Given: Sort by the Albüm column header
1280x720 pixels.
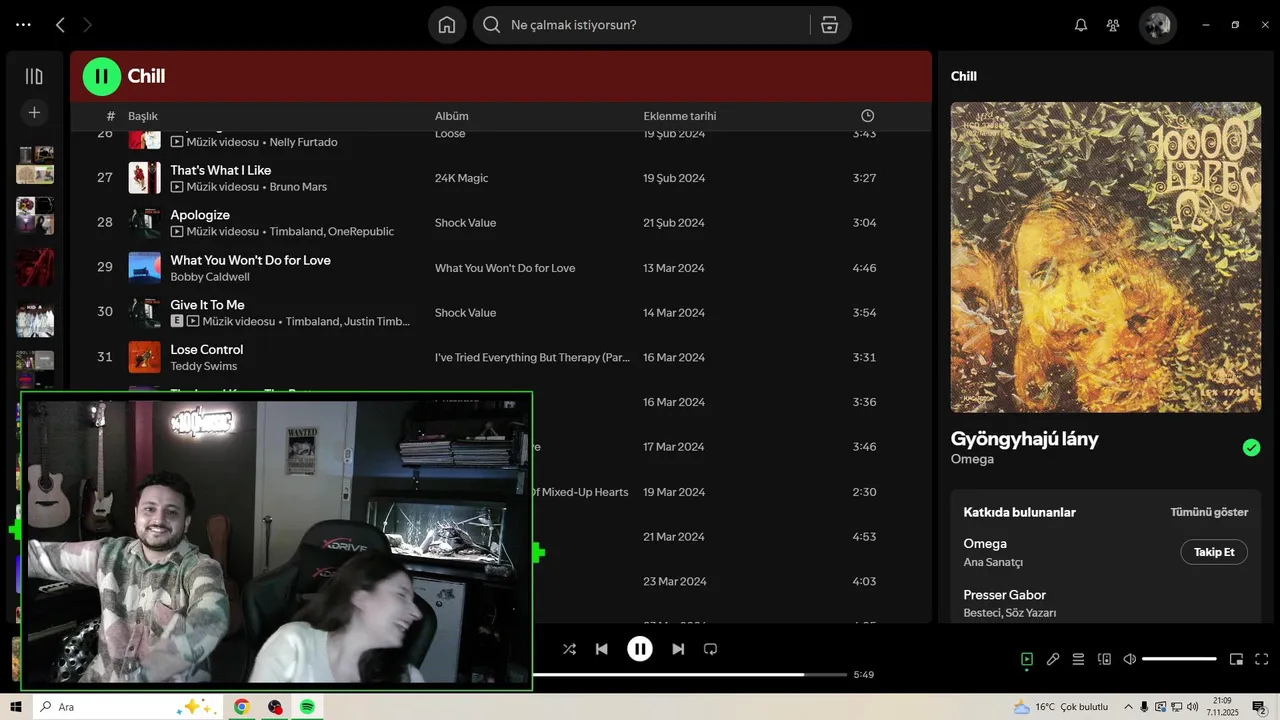Looking at the screenshot, I should [x=452, y=116].
